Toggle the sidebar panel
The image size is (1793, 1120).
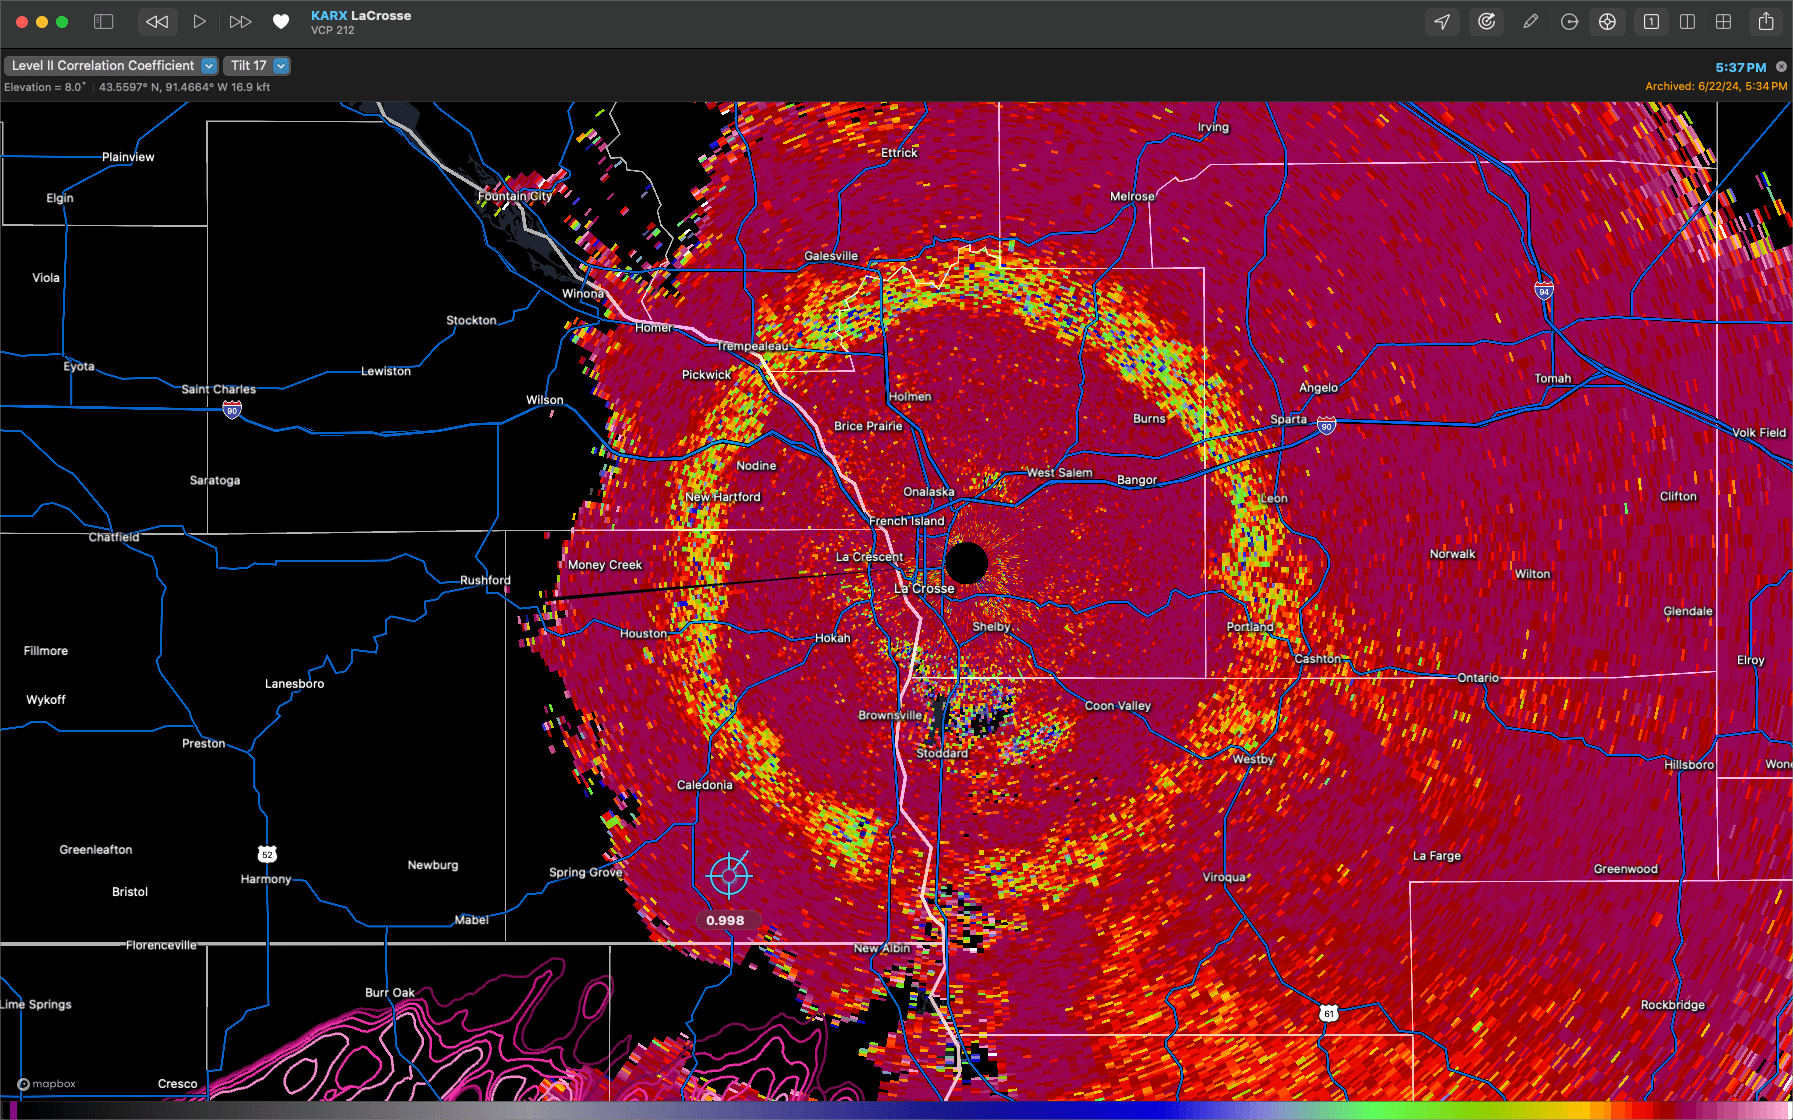[103, 21]
